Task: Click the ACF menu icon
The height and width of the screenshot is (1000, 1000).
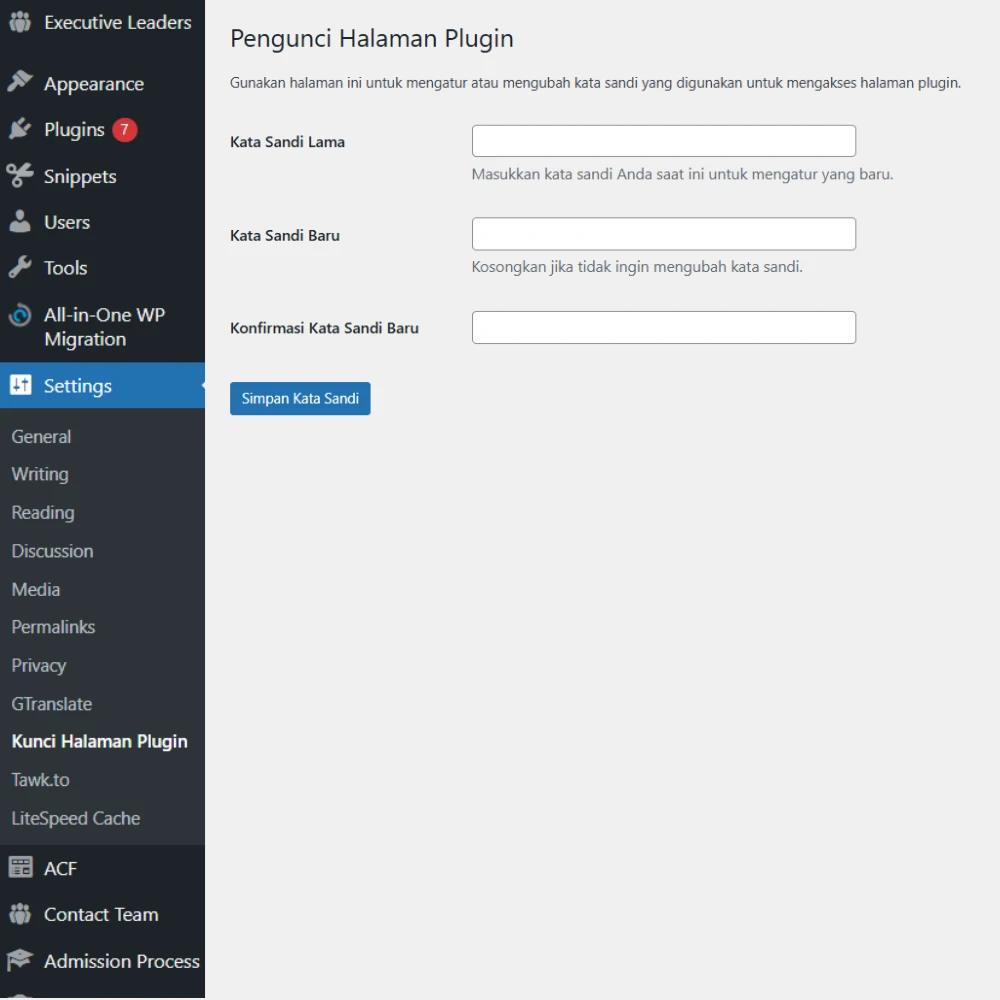Action: coord(20,868)
